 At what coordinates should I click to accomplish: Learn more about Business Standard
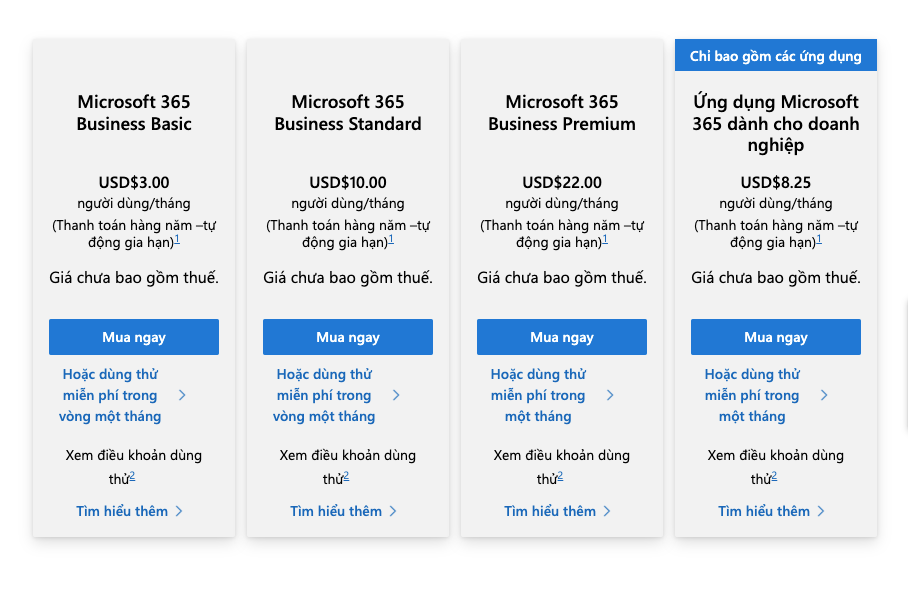336,511
